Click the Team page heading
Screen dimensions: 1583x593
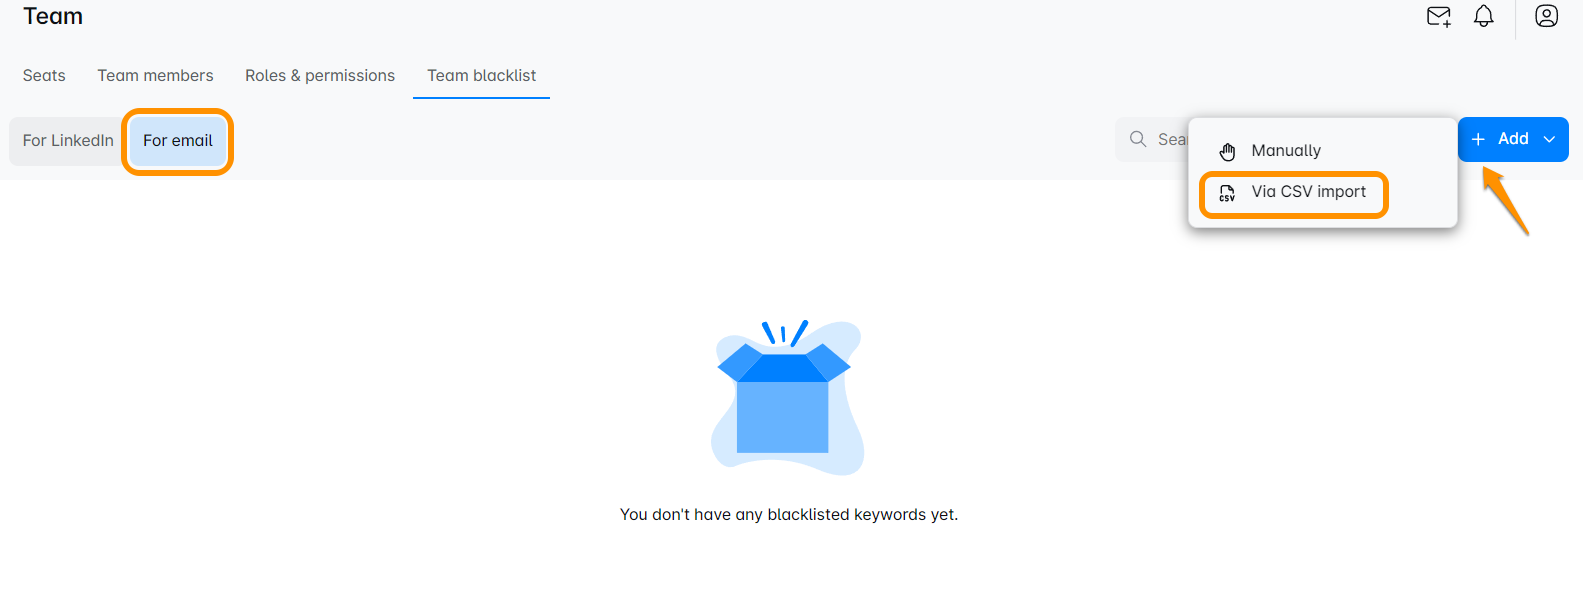pyautogui.click(x=53, y=16)
